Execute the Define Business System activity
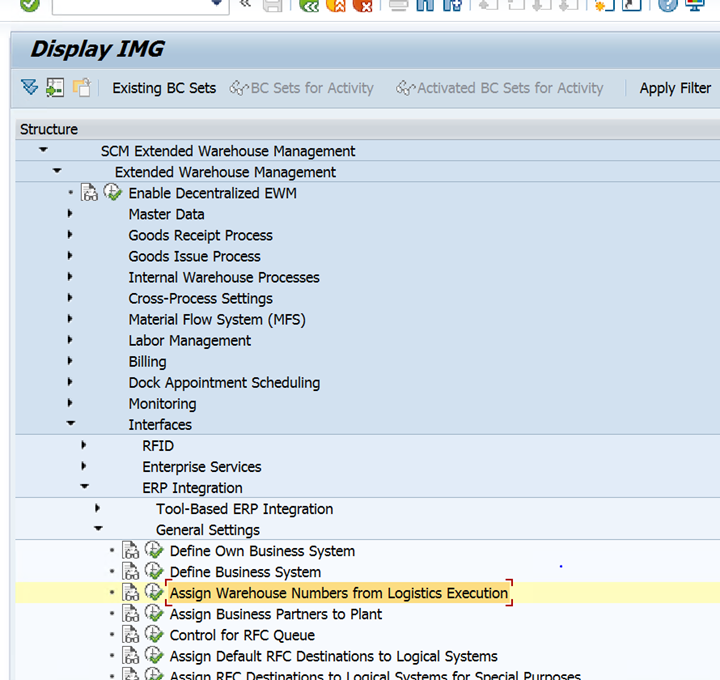 pyautogui.click(x=154, y=572)
